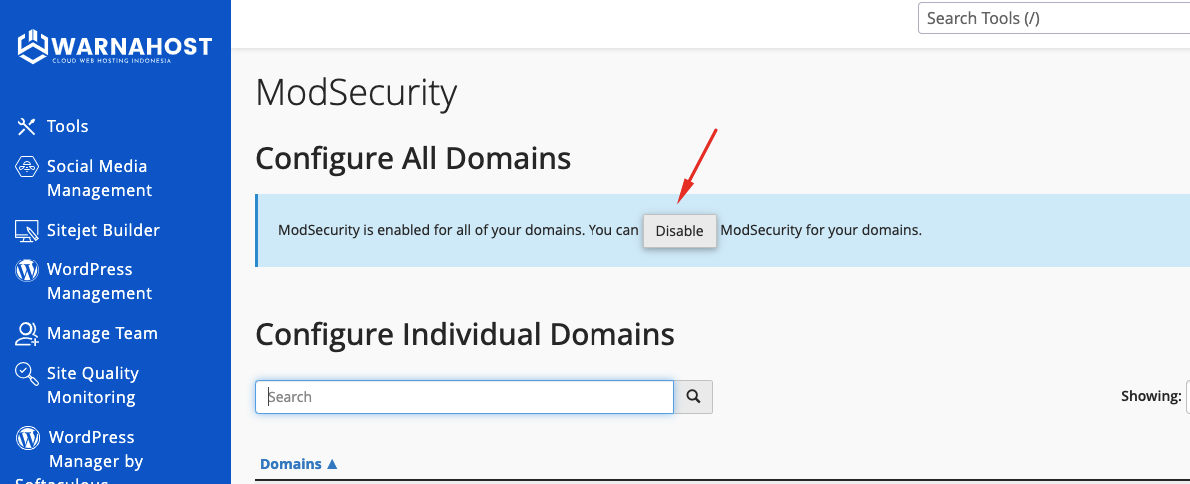Image resolution: width=1190 pixels, height=484 pixels.
Task: Click the WarnaHost logo
Action: coord(115,47)
